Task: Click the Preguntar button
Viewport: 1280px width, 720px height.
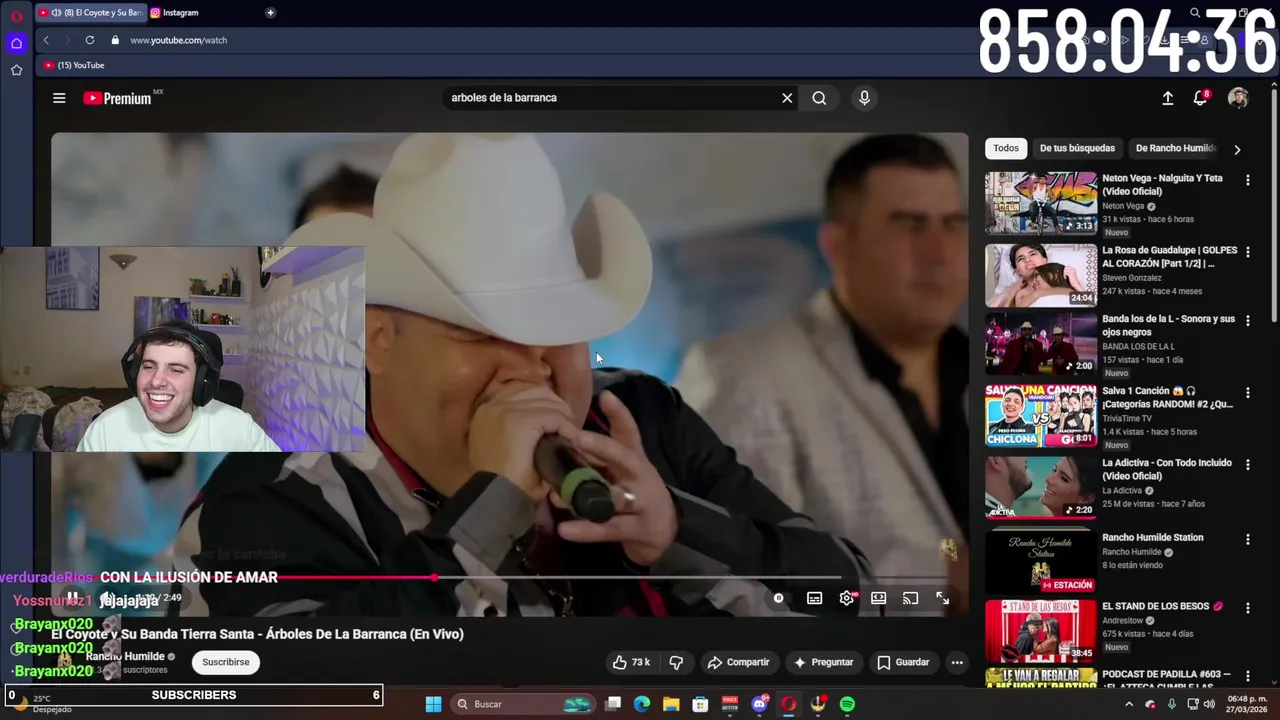Action: [x=823, y=662]
